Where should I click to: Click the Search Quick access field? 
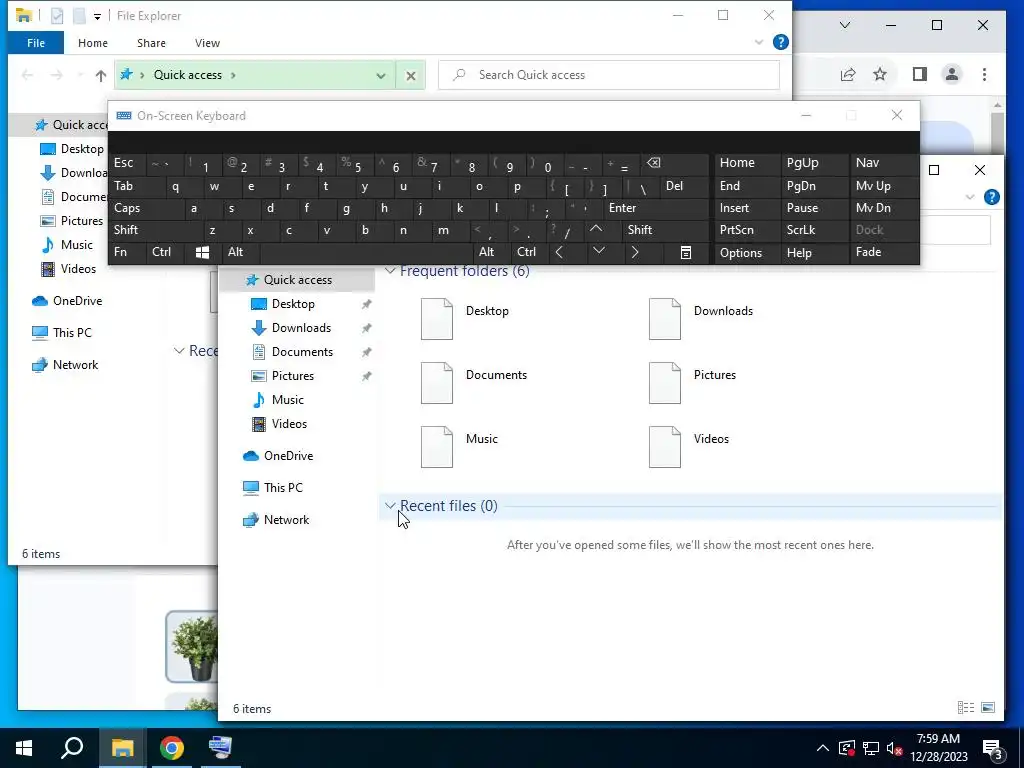pyautogui.click(x=609, y=75)
